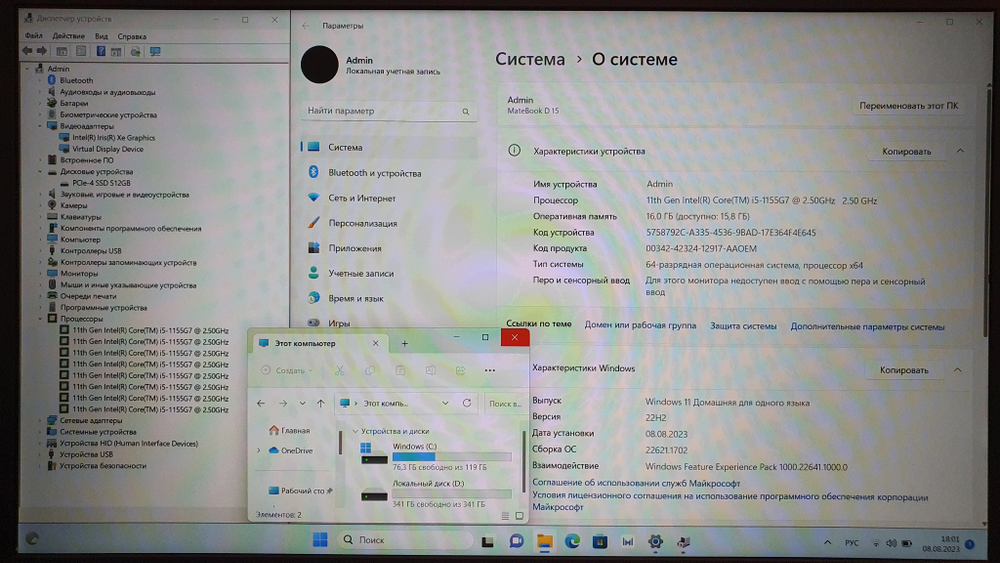This screenshot has width=1000, height=563.
Task: Open Соглашение об использовании служб Майкрософт link
Action: [x=636, y=483]
